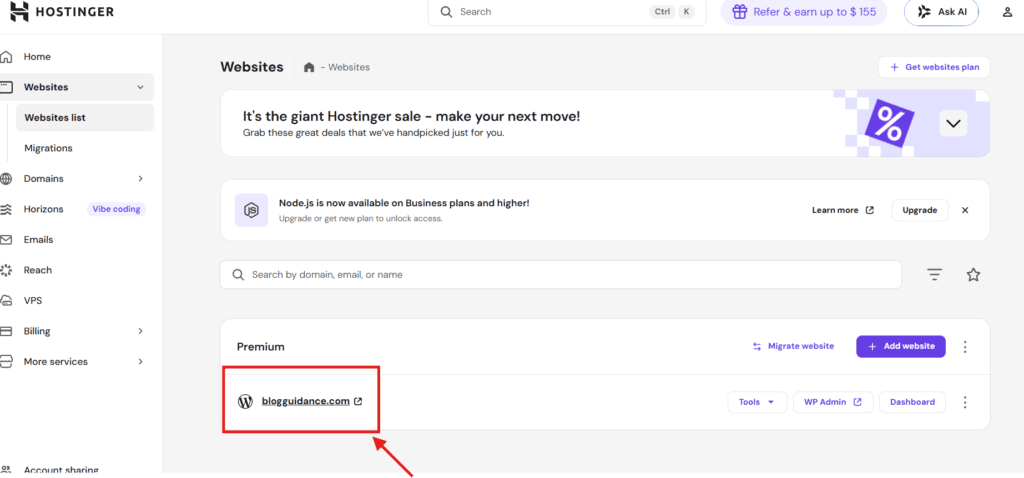Click the Horizons waves icon

6,209
